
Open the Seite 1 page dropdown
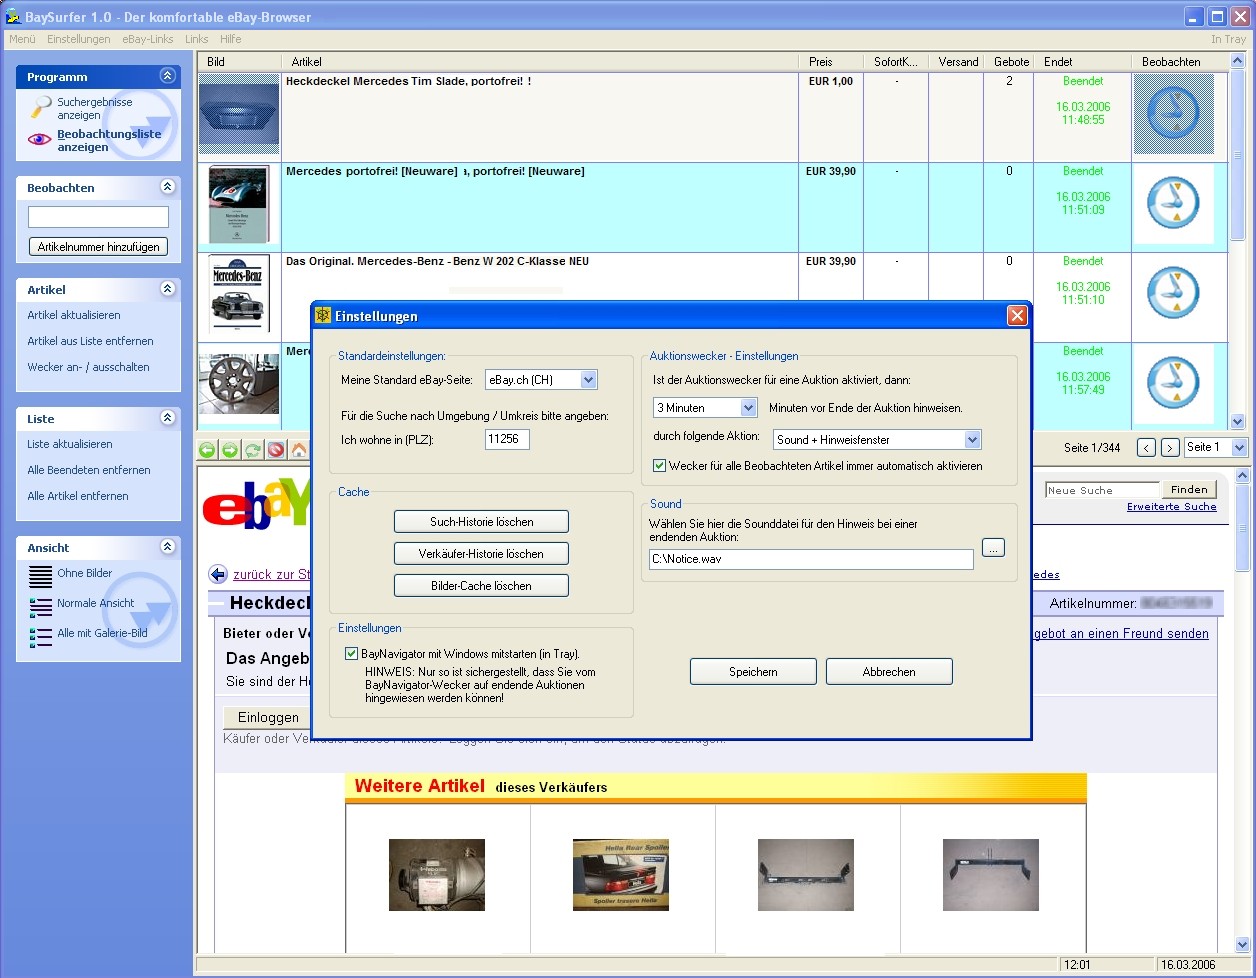(1239, 448)
